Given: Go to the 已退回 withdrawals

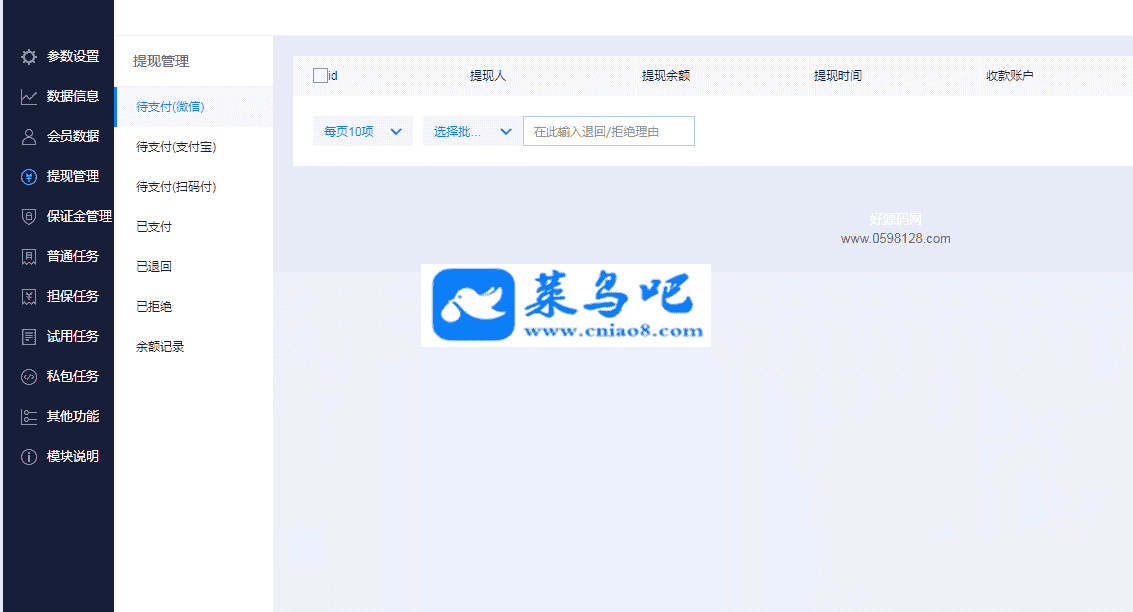Looking at the screenshot, I should coord(154,267).
